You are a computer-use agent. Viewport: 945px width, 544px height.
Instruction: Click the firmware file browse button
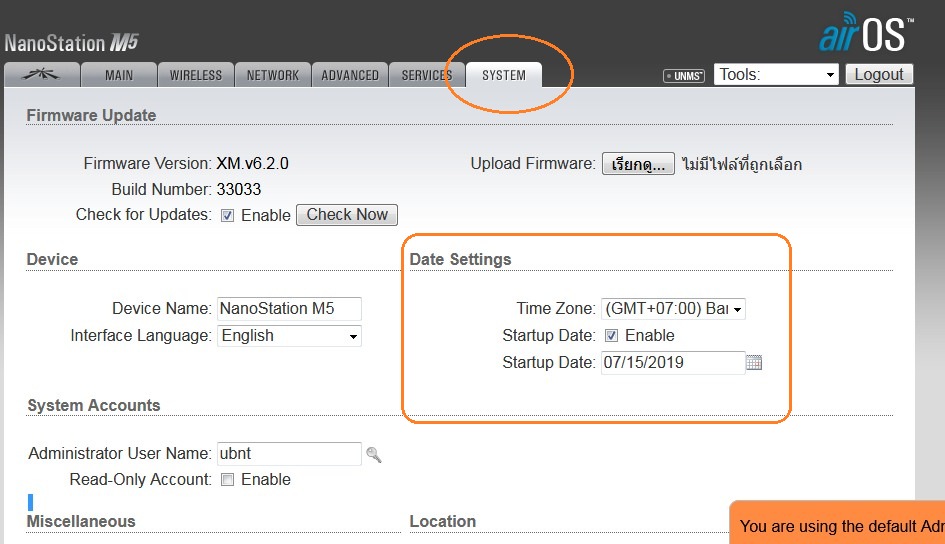click(x=638, y=164)
